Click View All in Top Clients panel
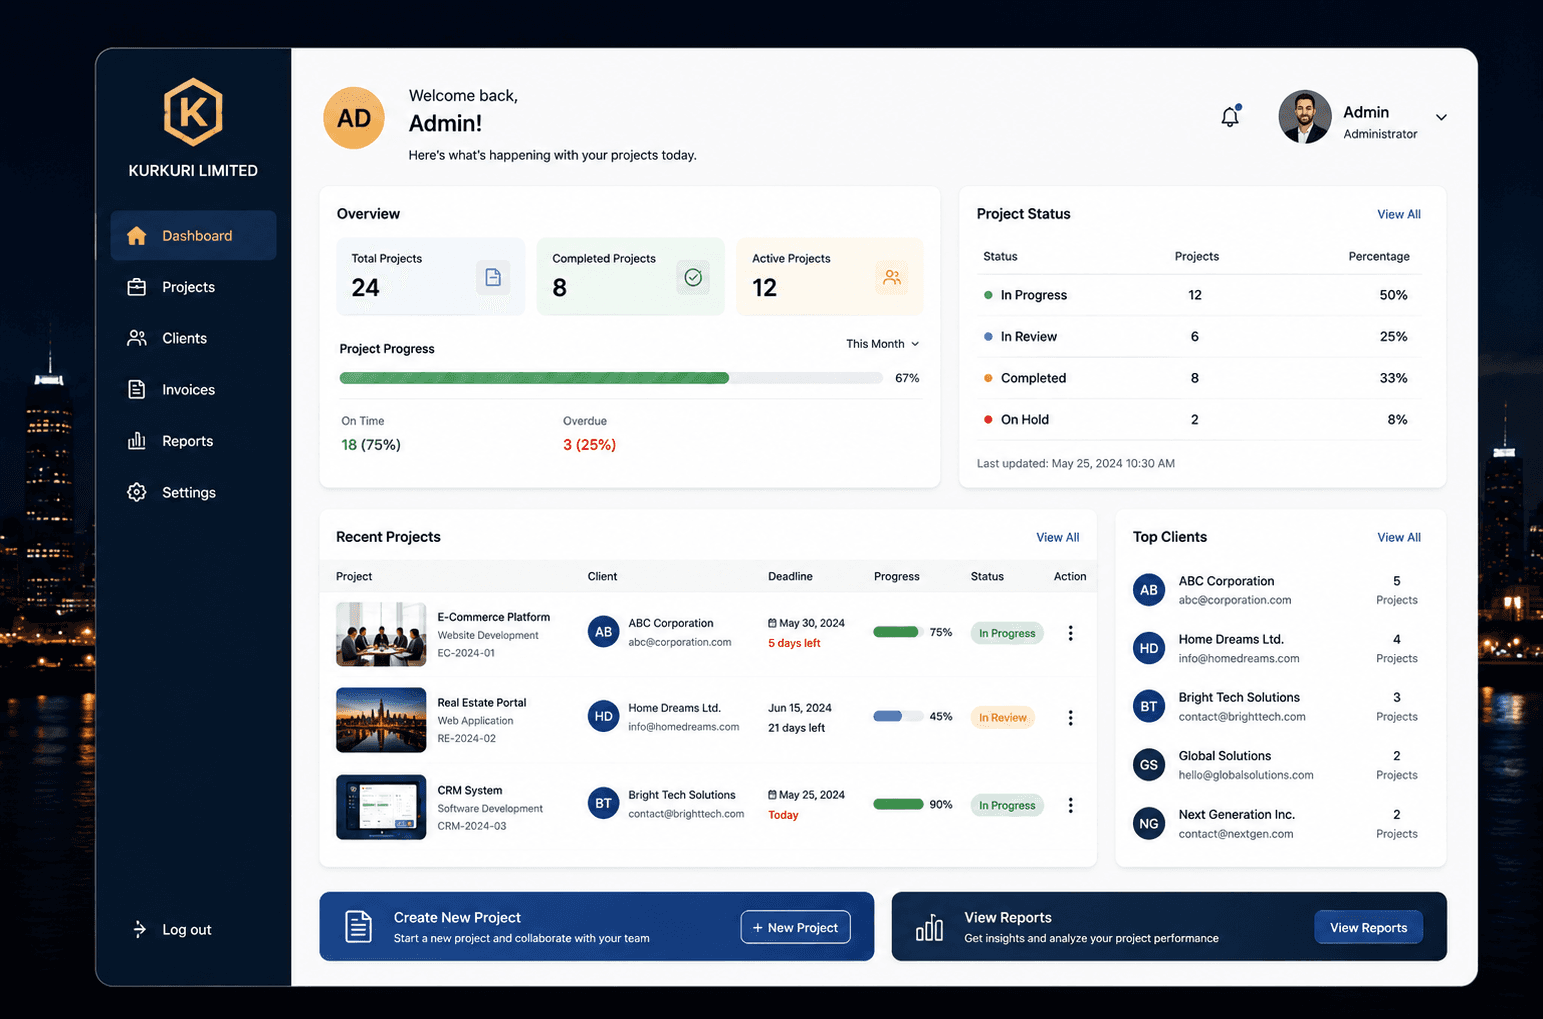This screenshot has height=1019, width=1543. tap(1398, 537)
